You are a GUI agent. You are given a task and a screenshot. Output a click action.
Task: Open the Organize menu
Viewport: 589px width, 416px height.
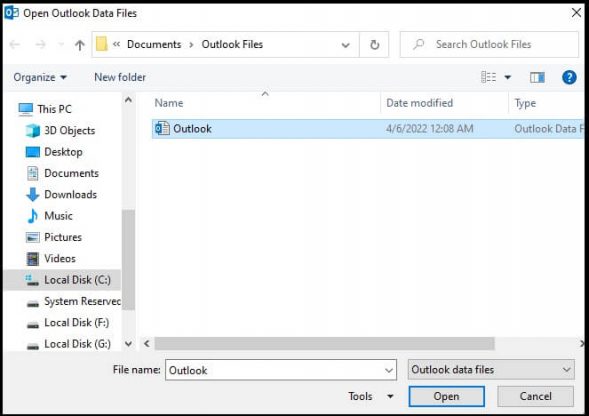[x=40, y=77]
